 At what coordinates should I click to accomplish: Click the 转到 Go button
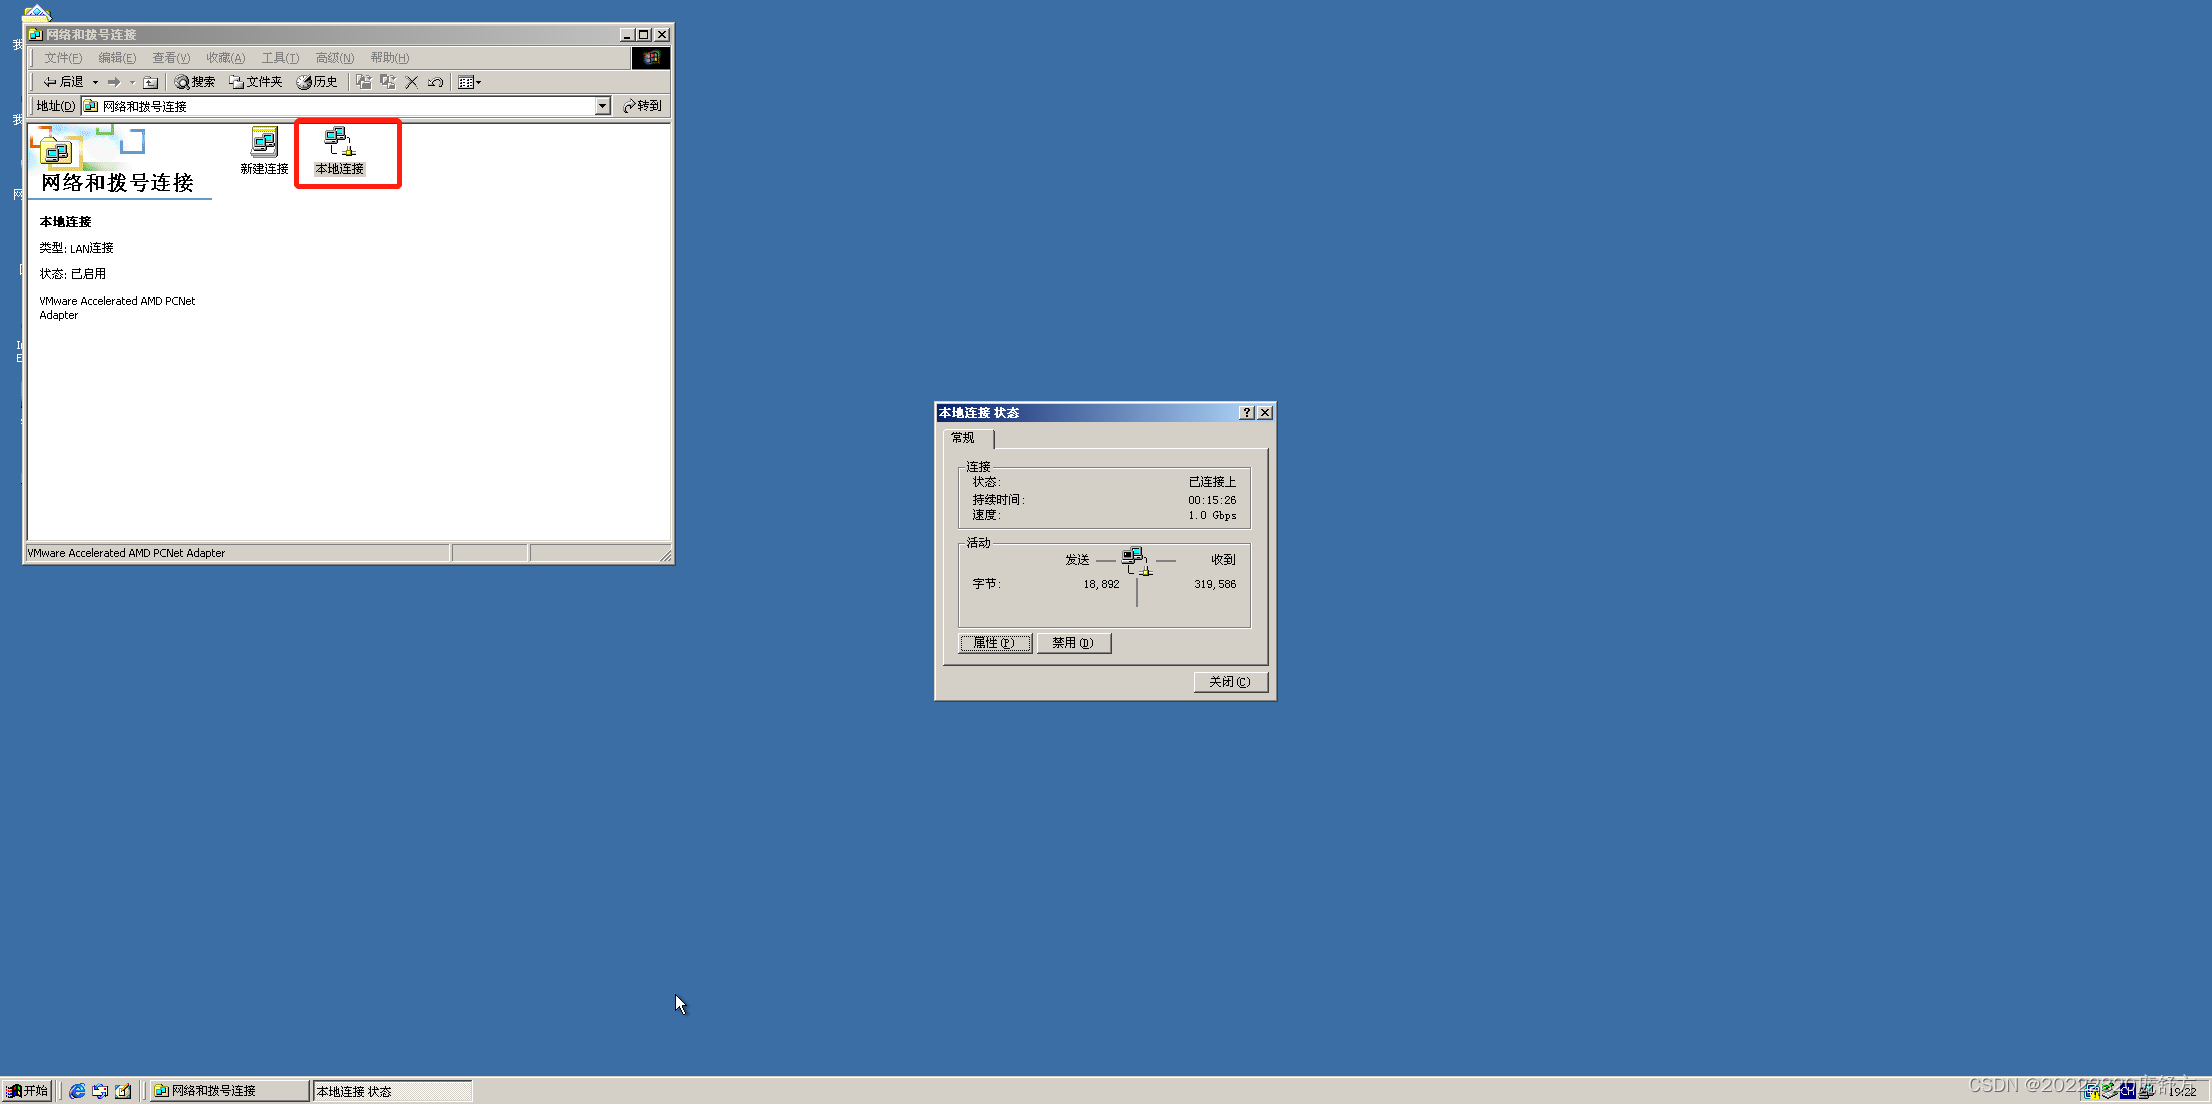tap(642, 106)
